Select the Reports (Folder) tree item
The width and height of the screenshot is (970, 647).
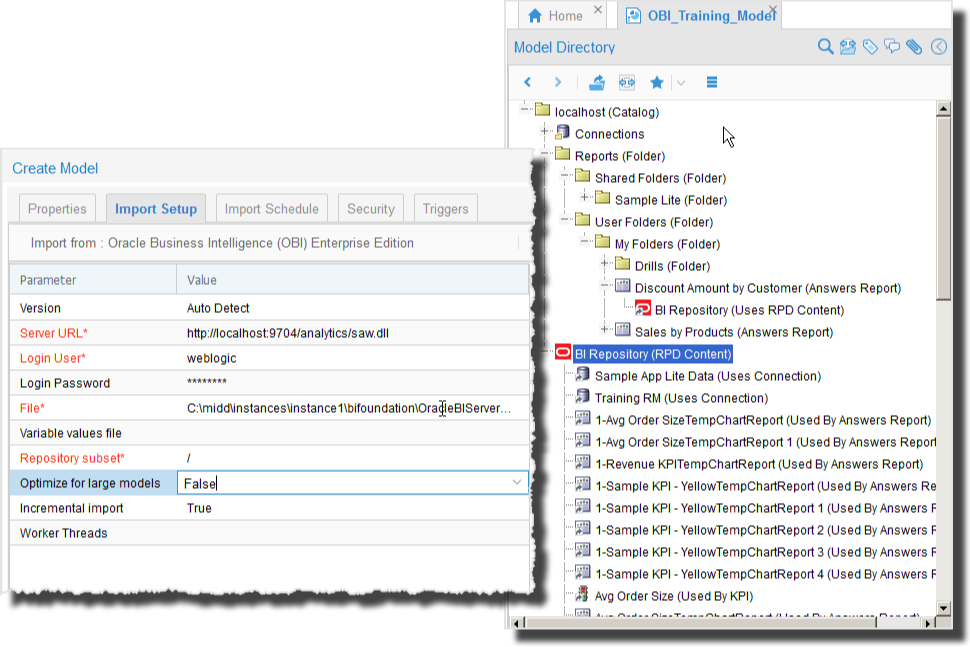tap(620, 156)
